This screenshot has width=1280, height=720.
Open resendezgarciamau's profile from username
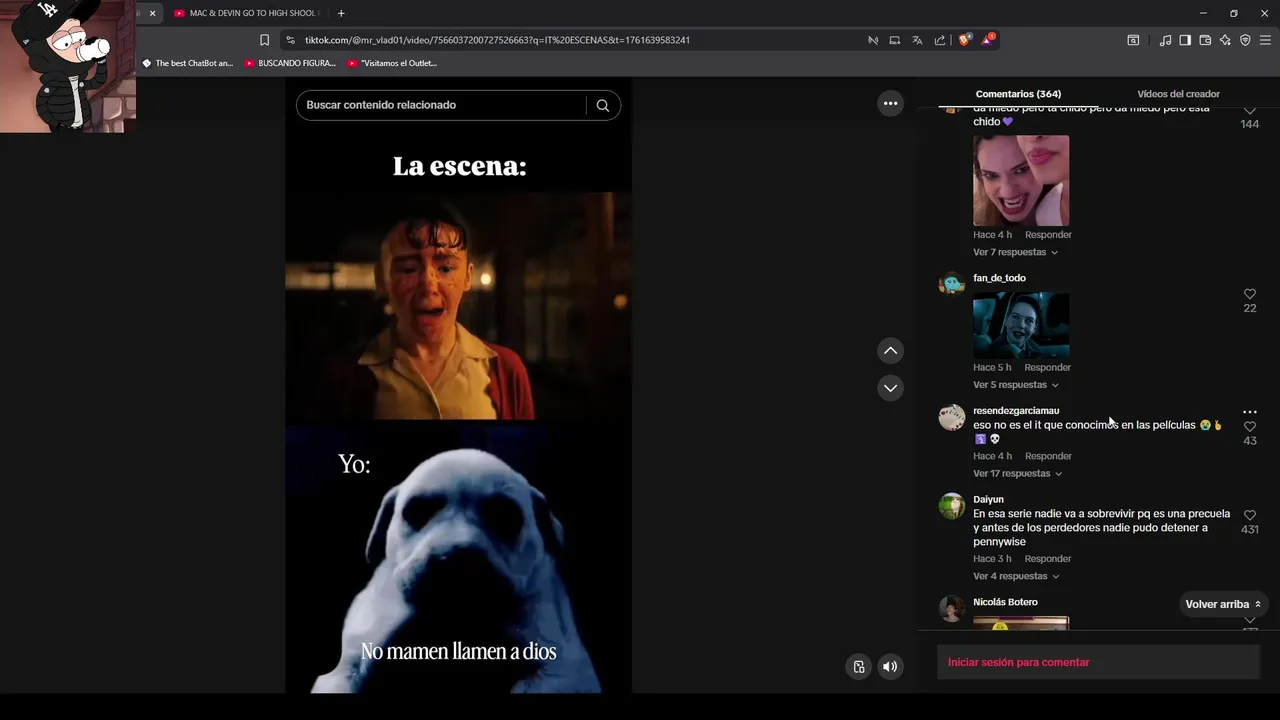point(1016,411)
